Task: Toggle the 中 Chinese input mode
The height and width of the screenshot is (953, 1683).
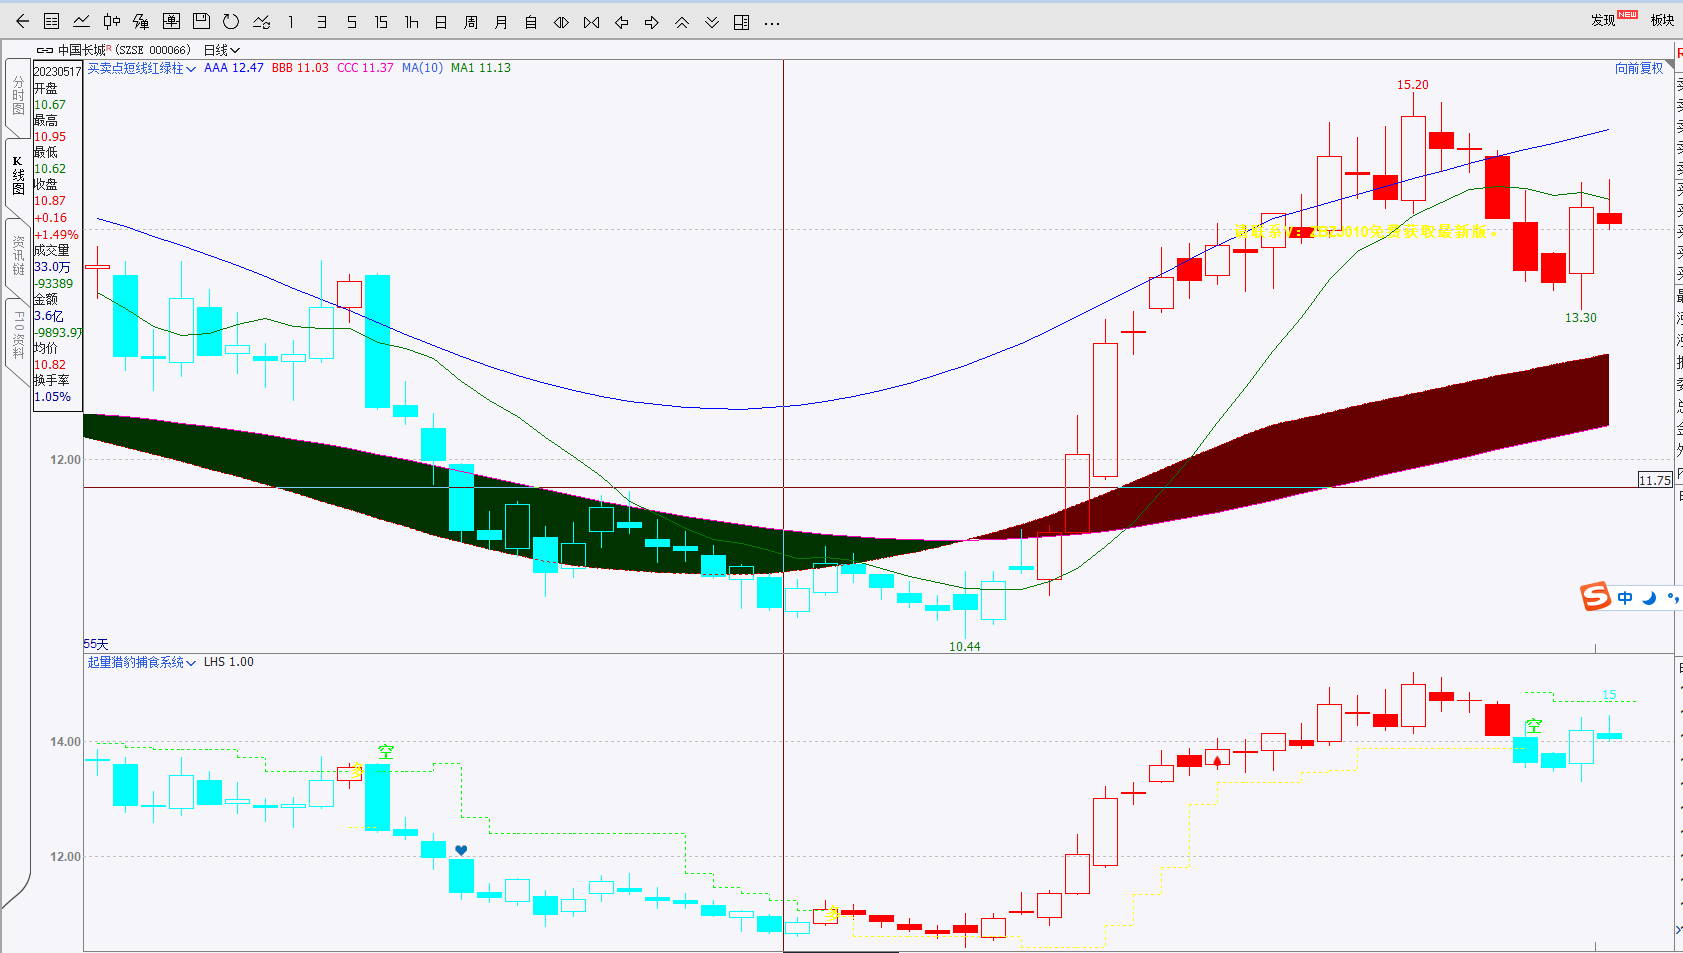Action: pyautogui.click(x=1625, y=598)
